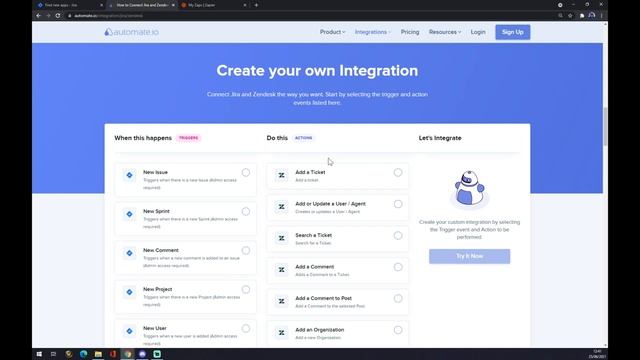The height and width of the screenshot is (360, 640).
Task: Switch to the My Zaps Zapier tab
Action: tap(214, 5)
